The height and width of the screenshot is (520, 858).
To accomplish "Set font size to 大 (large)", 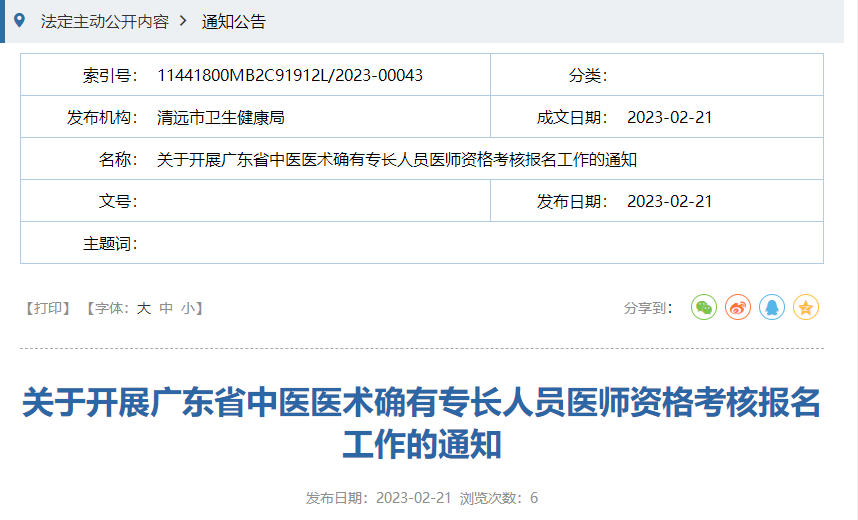I will point(143,308).
